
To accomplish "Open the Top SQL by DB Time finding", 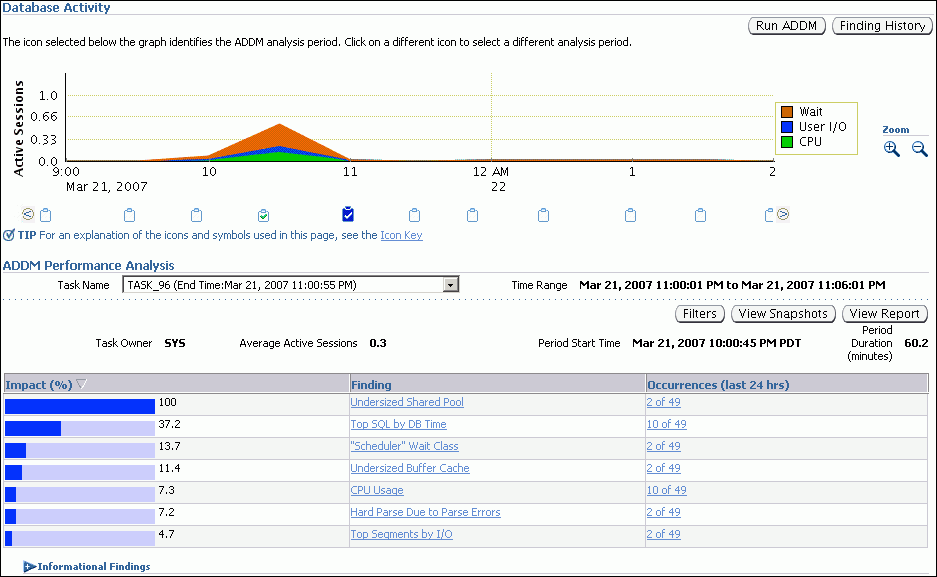I will pyautogui.click(x=399, y=424).
